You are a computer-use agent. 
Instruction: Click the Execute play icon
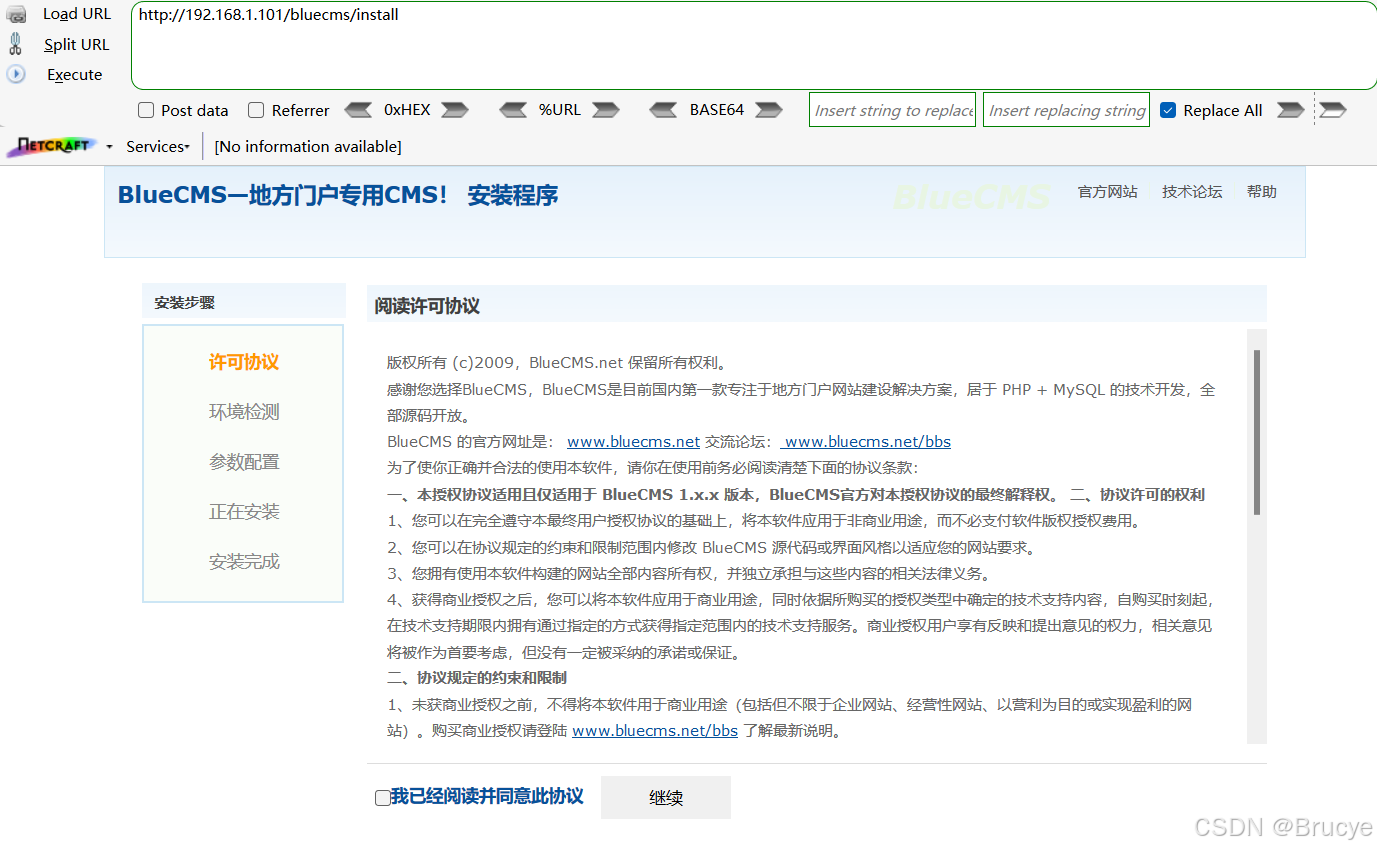coord(16,74)
